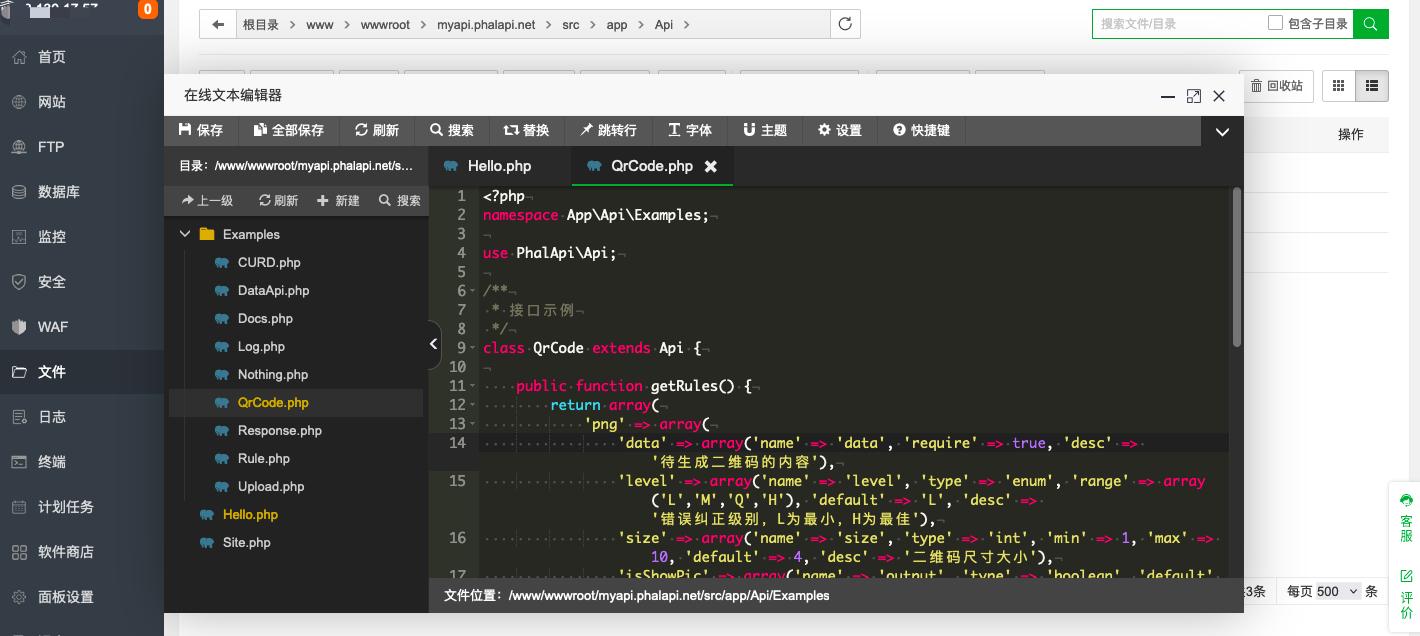The width and height of the screenshot is (1420, 636).
Task: Collapse the Examples folder
Action: point(185,234)
